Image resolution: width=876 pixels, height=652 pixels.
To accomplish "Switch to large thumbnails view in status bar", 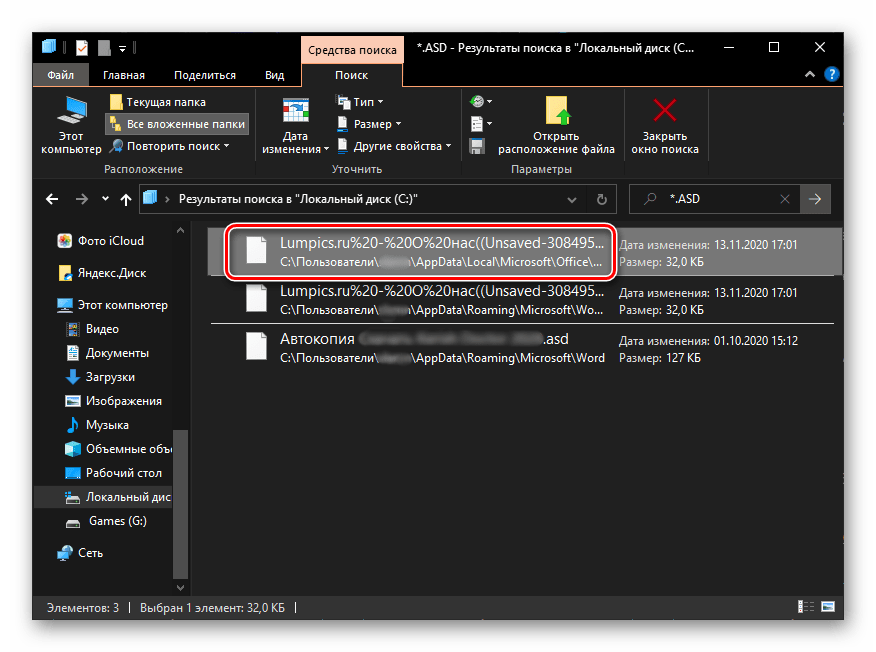I will pos(826,607).
